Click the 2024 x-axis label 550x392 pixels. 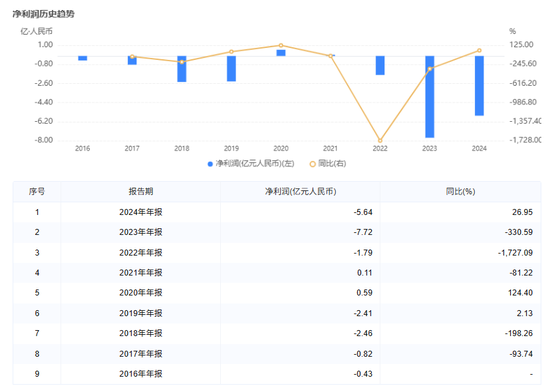(x=479, y=149)
